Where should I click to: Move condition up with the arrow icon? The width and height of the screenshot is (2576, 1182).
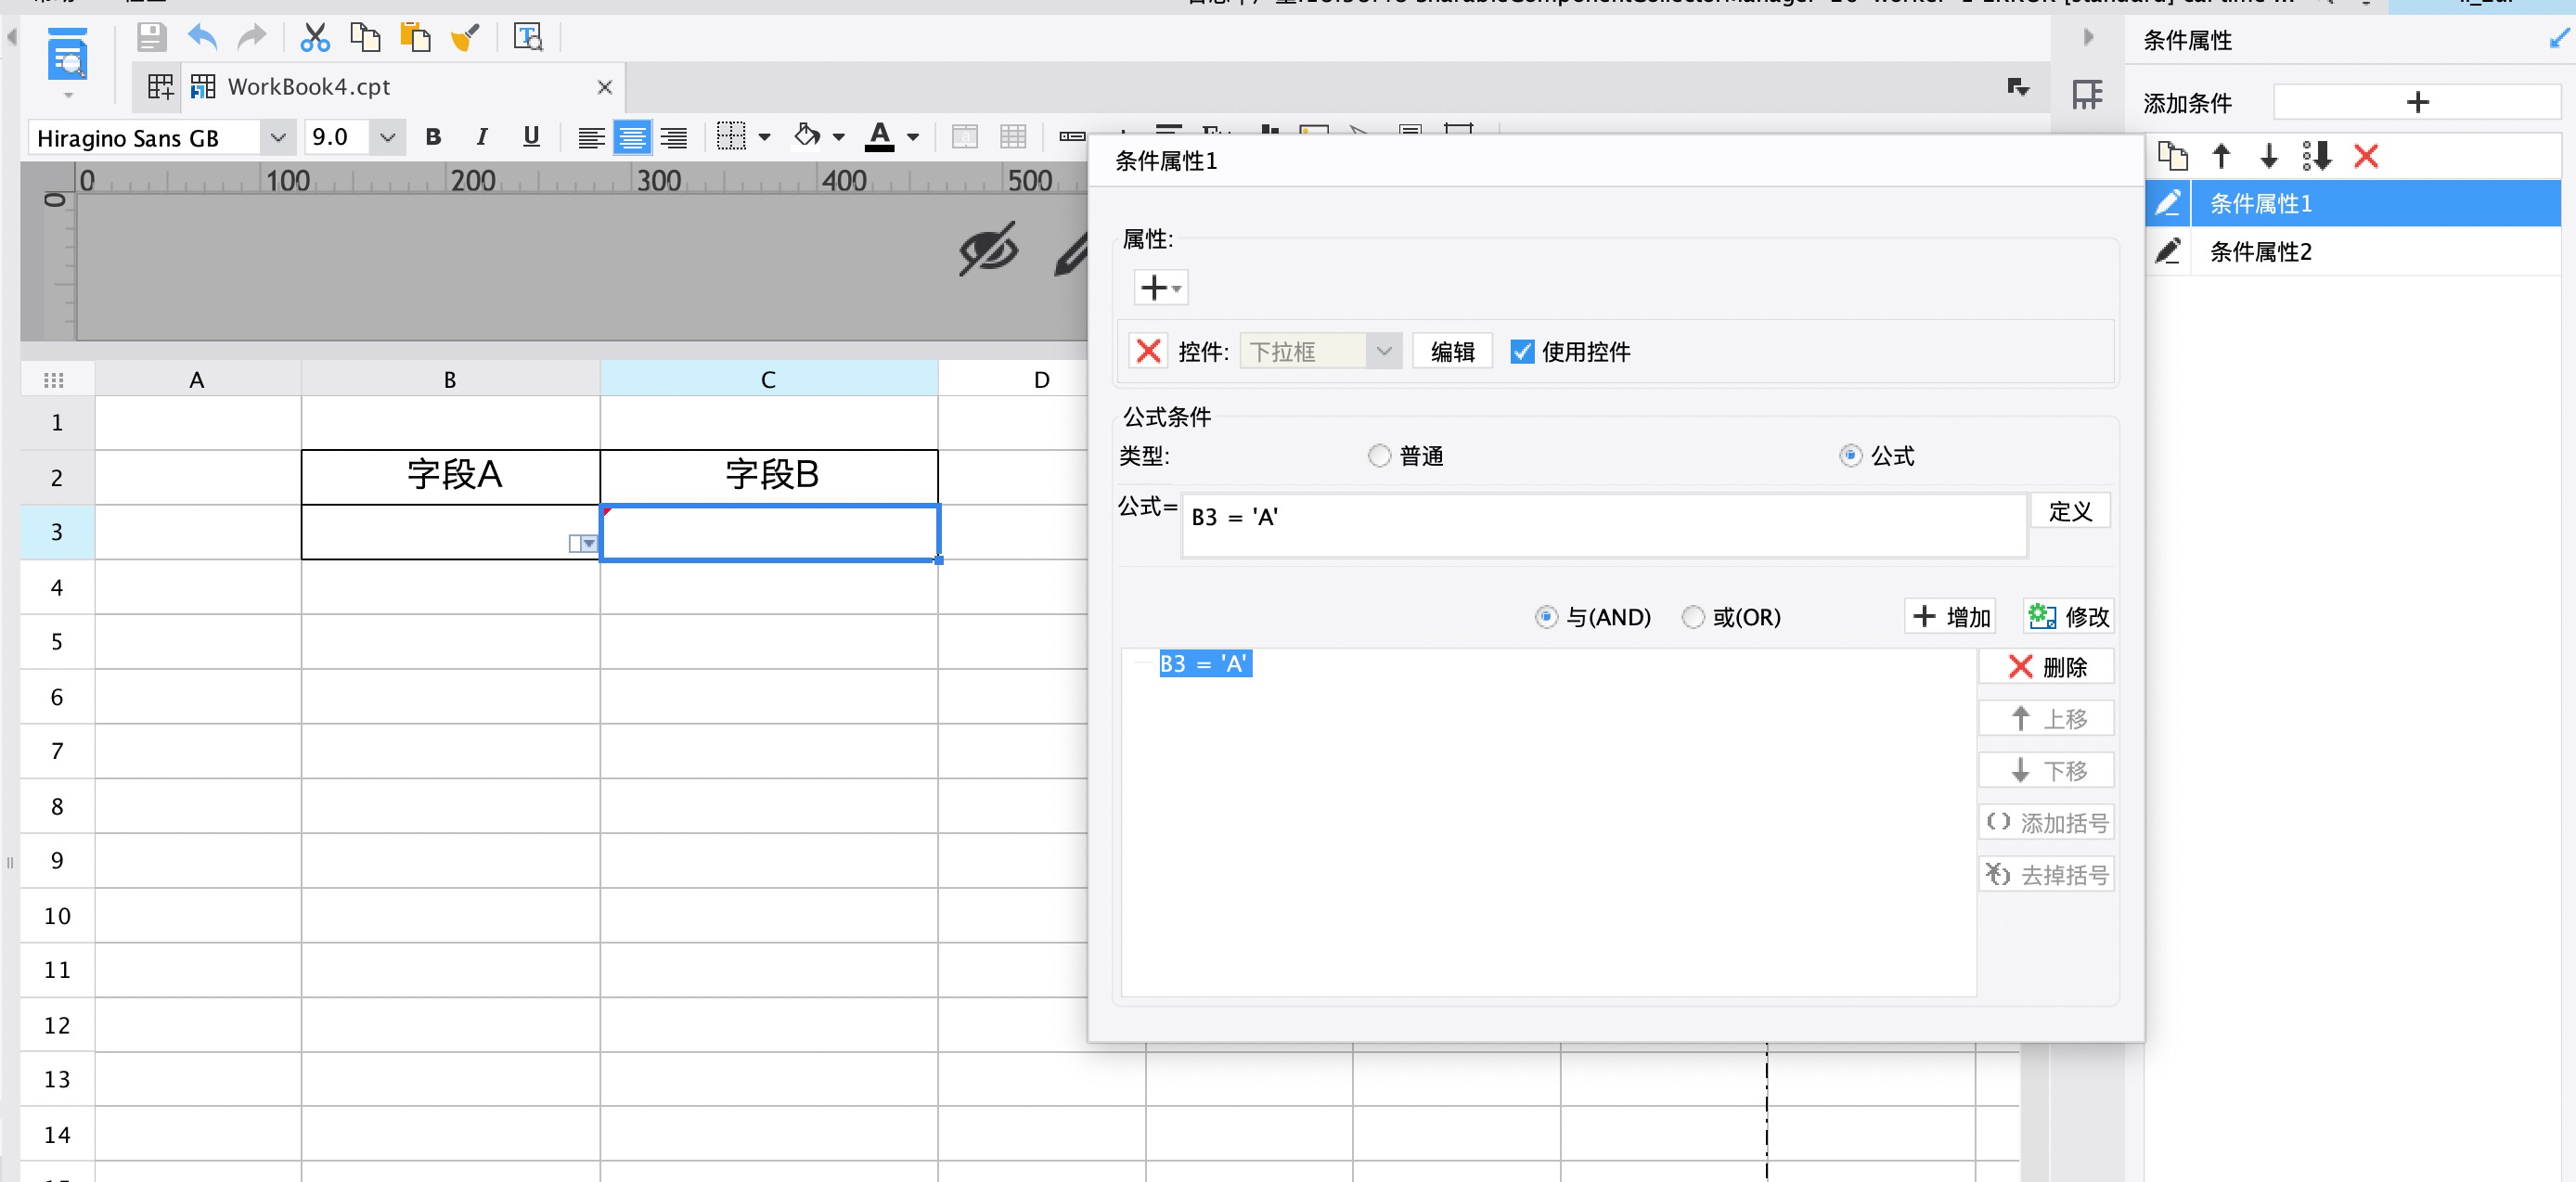click(x=2220, y=156)
